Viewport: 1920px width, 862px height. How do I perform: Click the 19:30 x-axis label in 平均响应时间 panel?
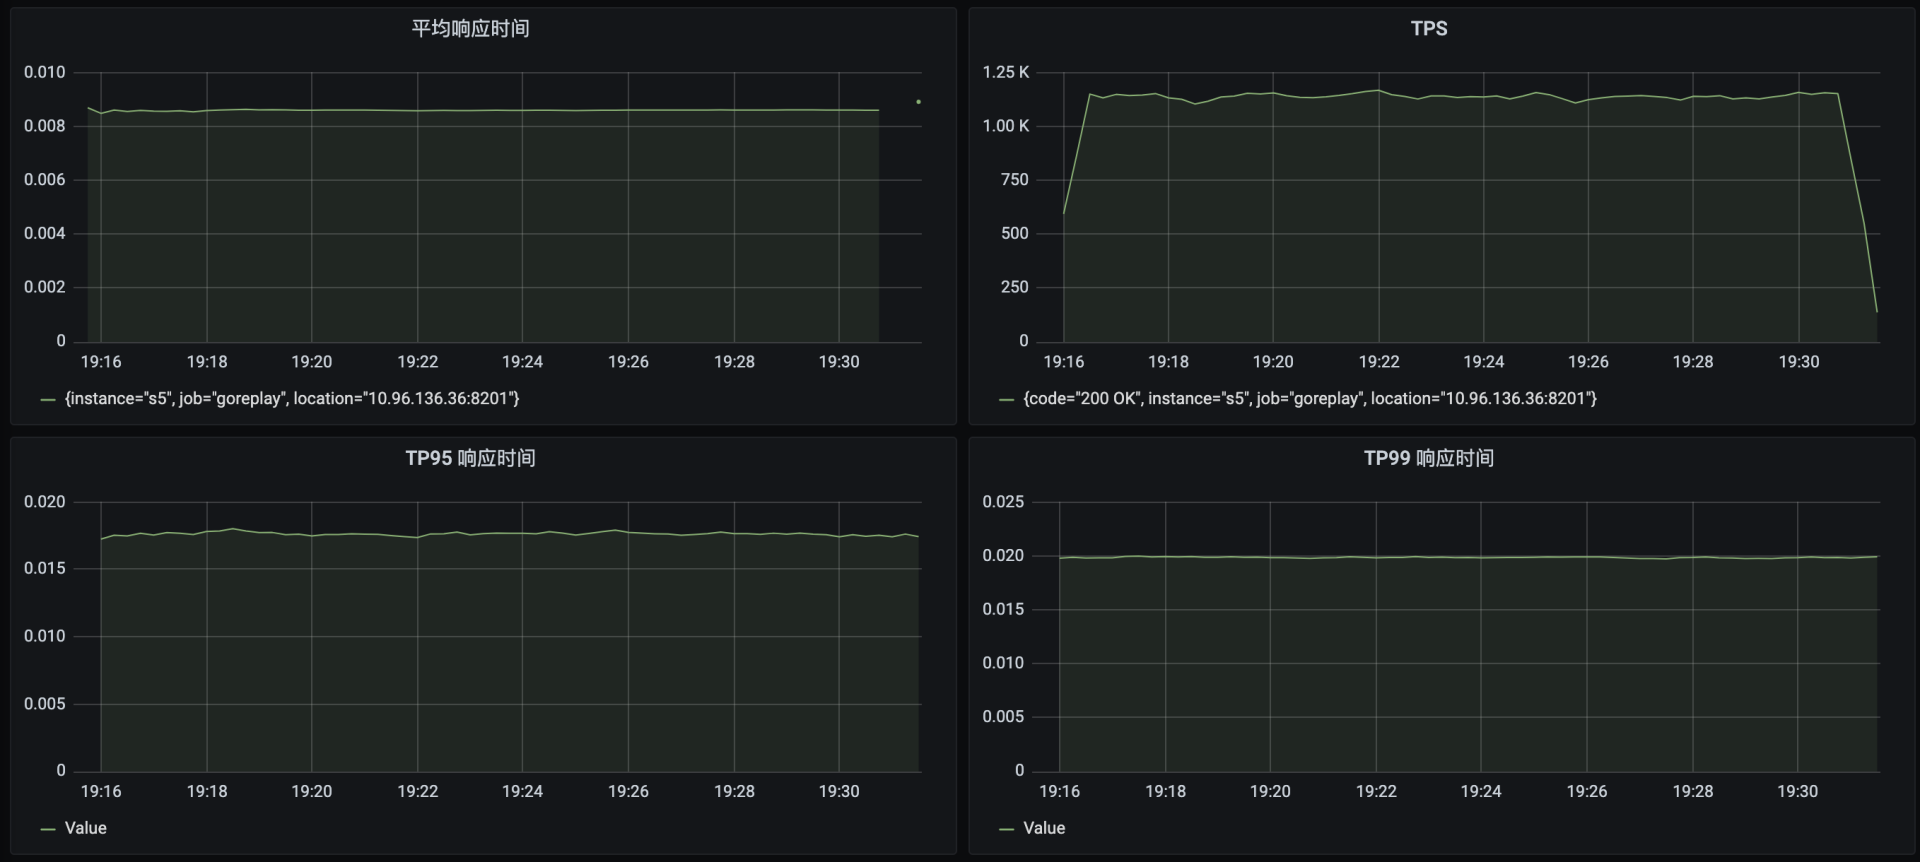(x=839, y=362)
